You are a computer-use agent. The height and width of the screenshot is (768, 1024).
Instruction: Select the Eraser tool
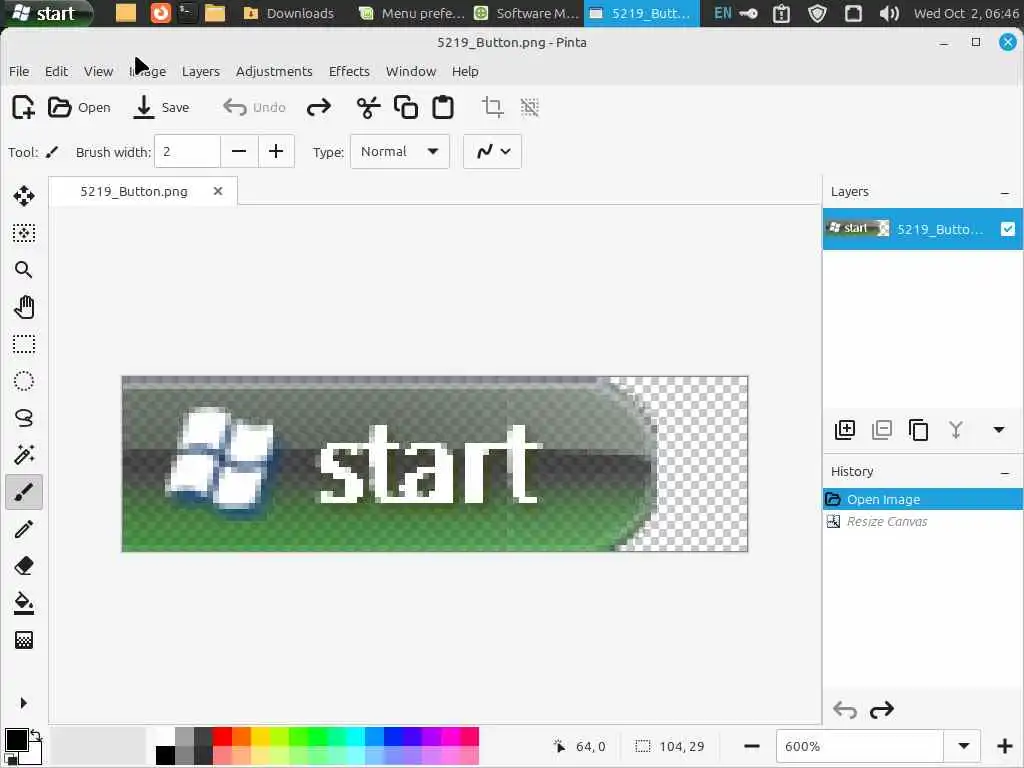(24, 566)
